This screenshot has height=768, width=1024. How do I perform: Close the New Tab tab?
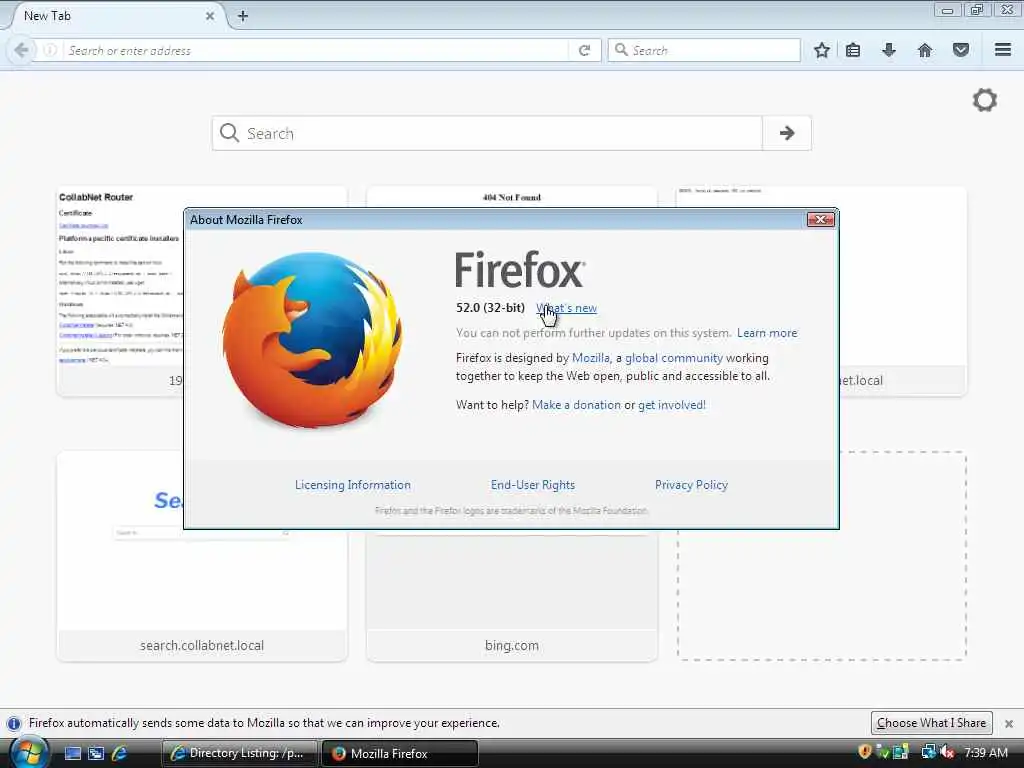tap(210, 16)
